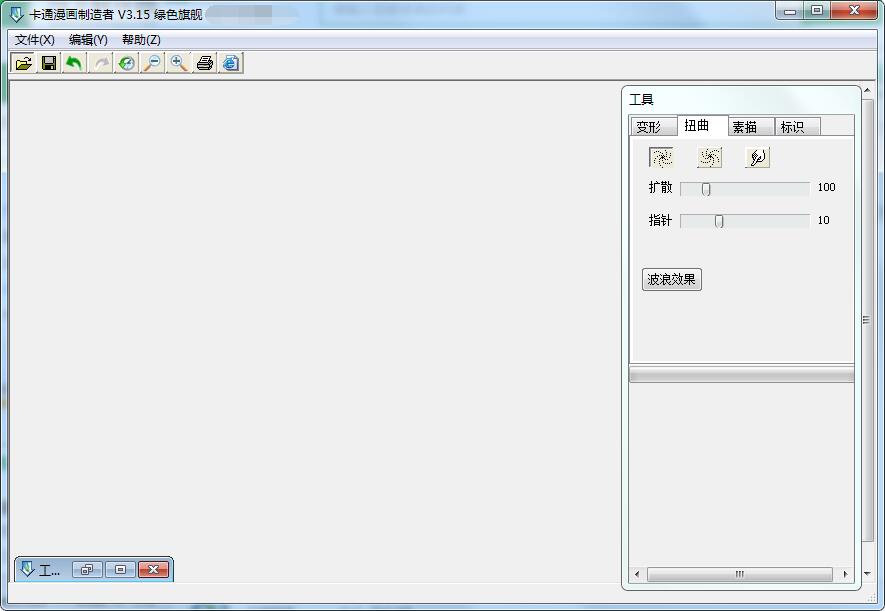885x611 pixels.
Task: Minimize the main application window
Action: (790, 11)
